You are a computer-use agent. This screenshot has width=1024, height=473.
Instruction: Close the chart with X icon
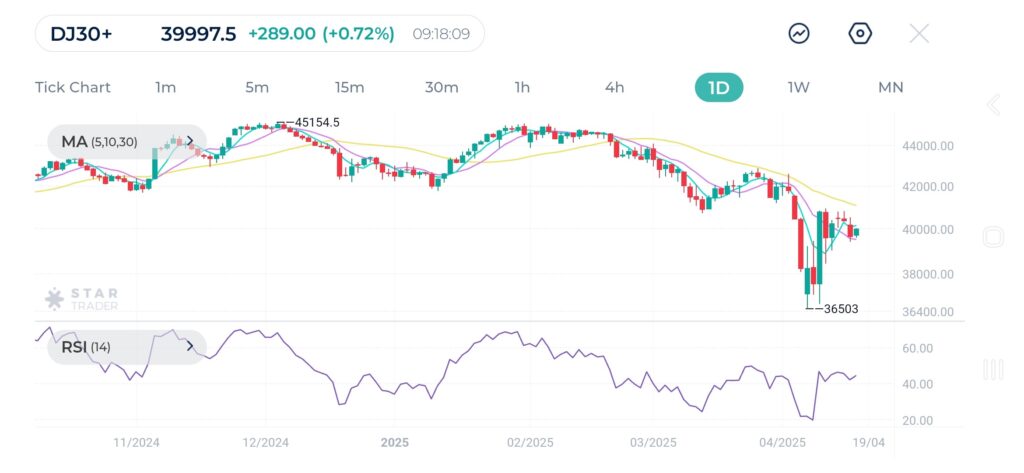(919, 34)
